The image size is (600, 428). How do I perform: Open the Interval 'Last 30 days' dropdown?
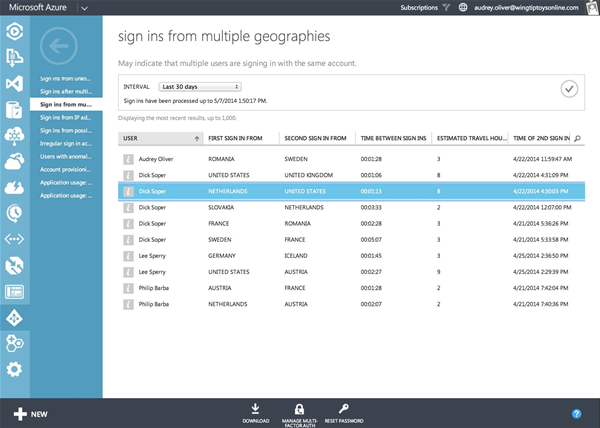[200, 87]
